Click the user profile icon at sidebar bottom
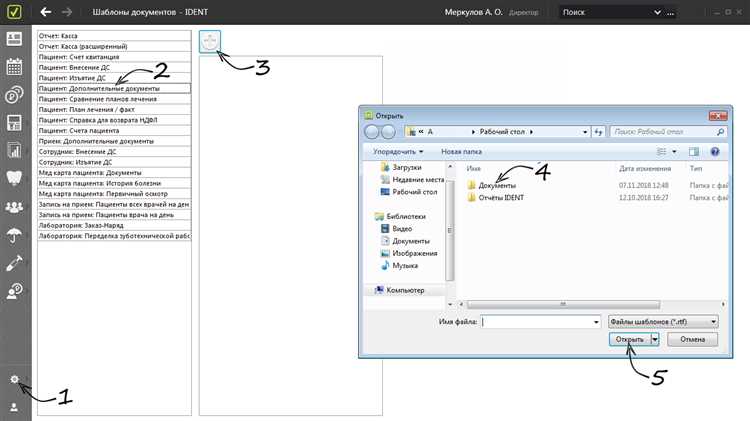Viewport: 750px width, 421px height. pos(15,407)
